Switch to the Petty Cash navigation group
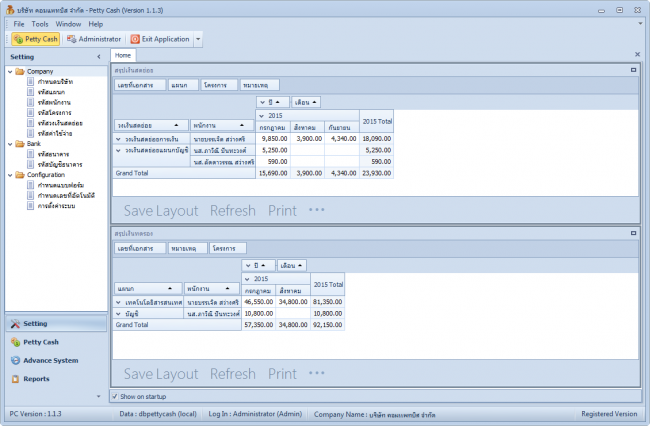 click(56, 342)
